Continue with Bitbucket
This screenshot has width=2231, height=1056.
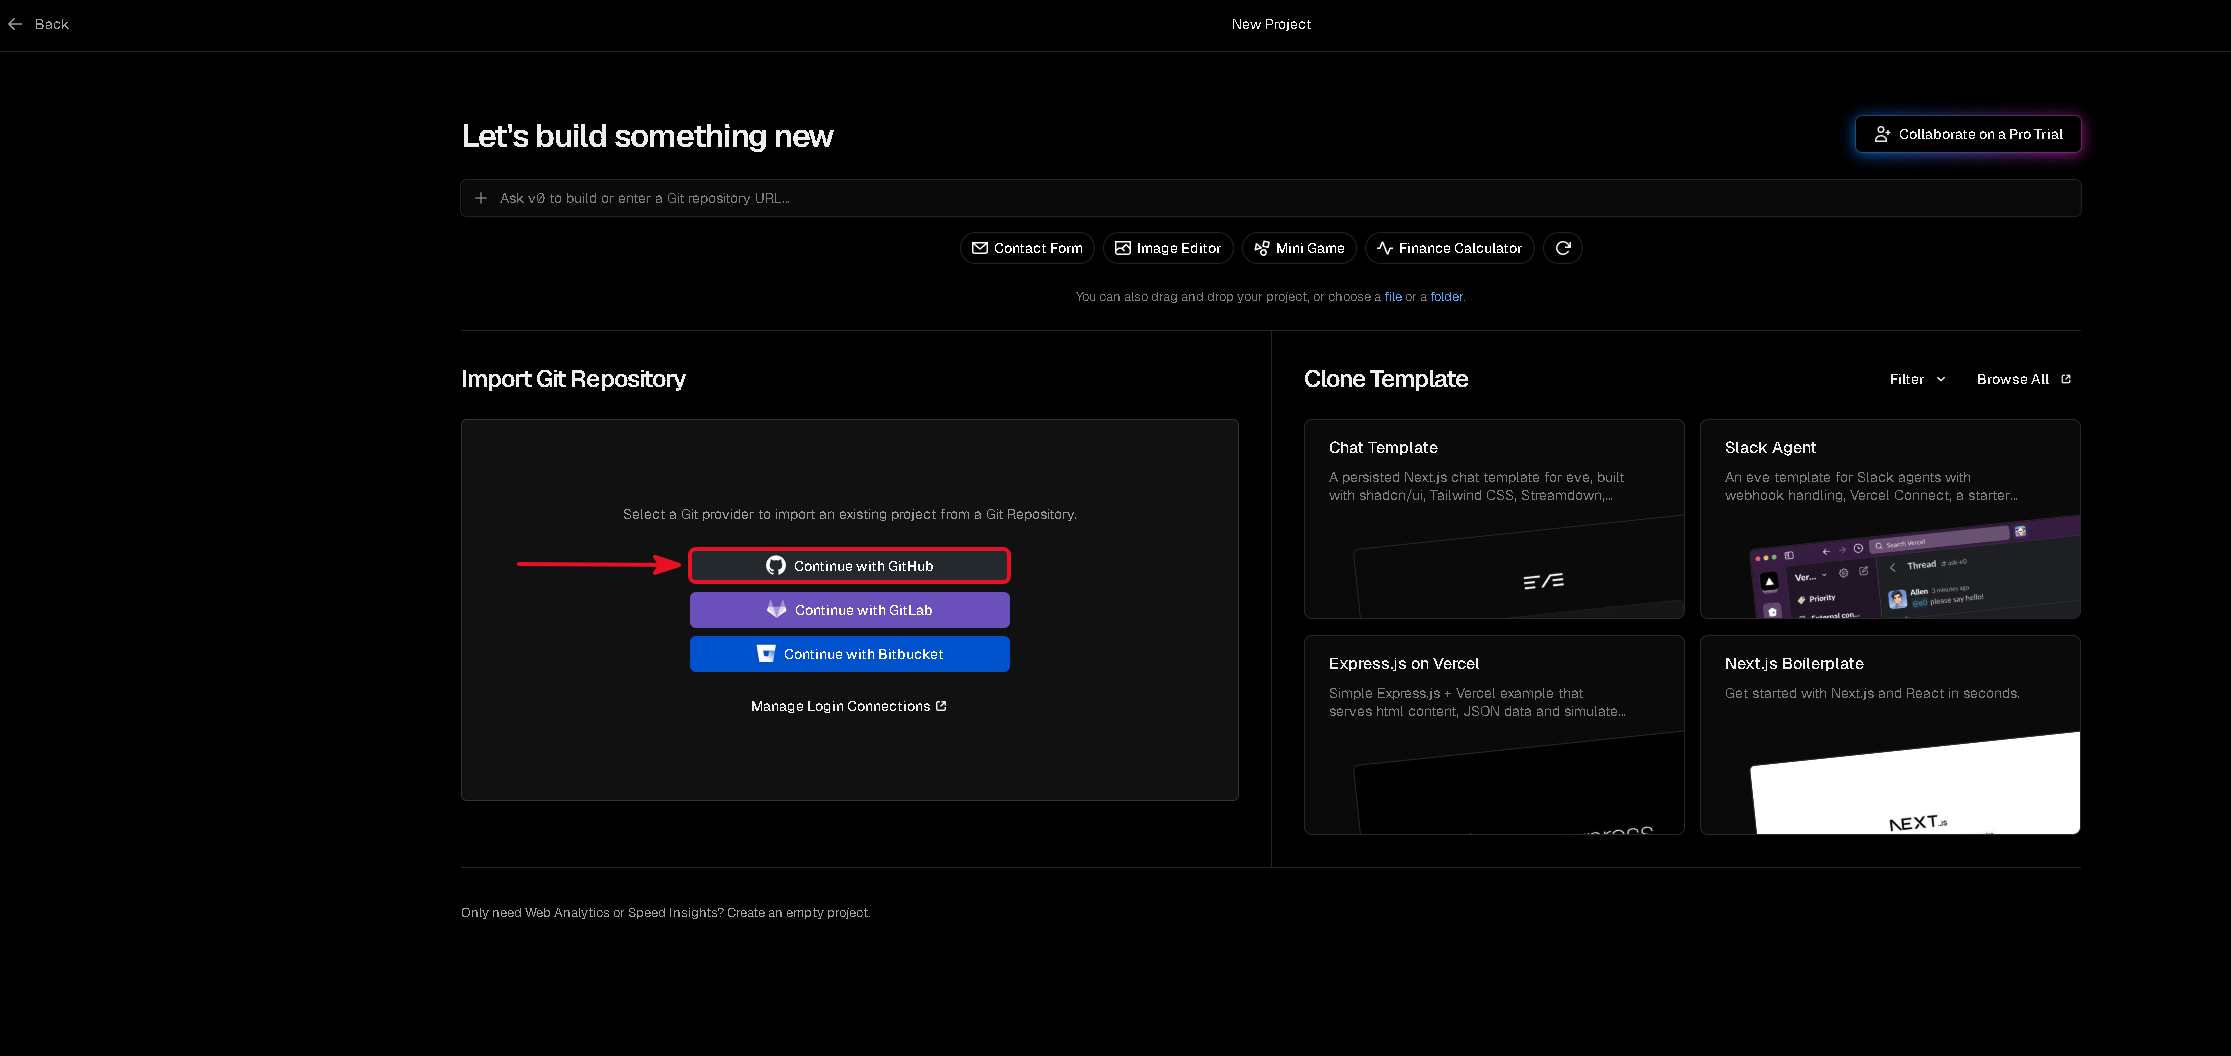click(x=850, y=654)
